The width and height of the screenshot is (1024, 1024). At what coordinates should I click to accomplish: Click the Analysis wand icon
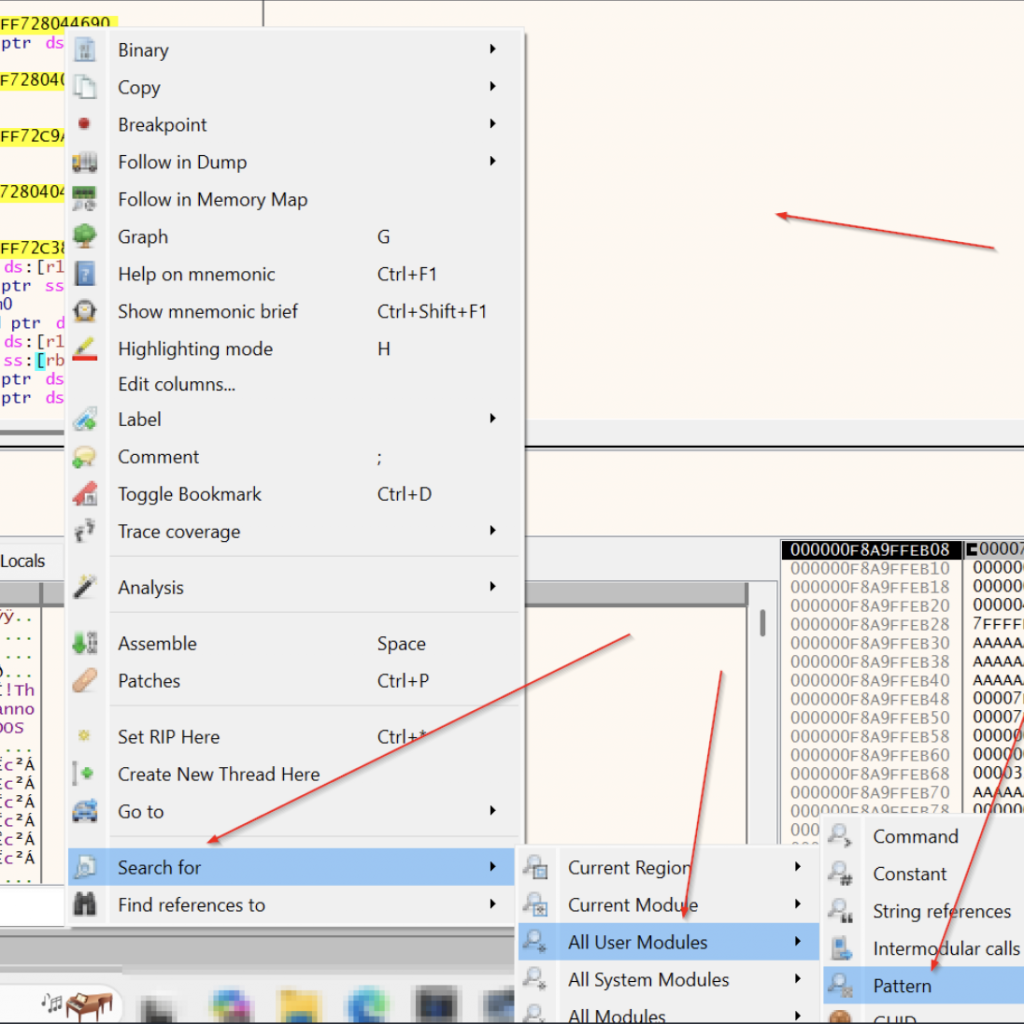click(85, 587)
